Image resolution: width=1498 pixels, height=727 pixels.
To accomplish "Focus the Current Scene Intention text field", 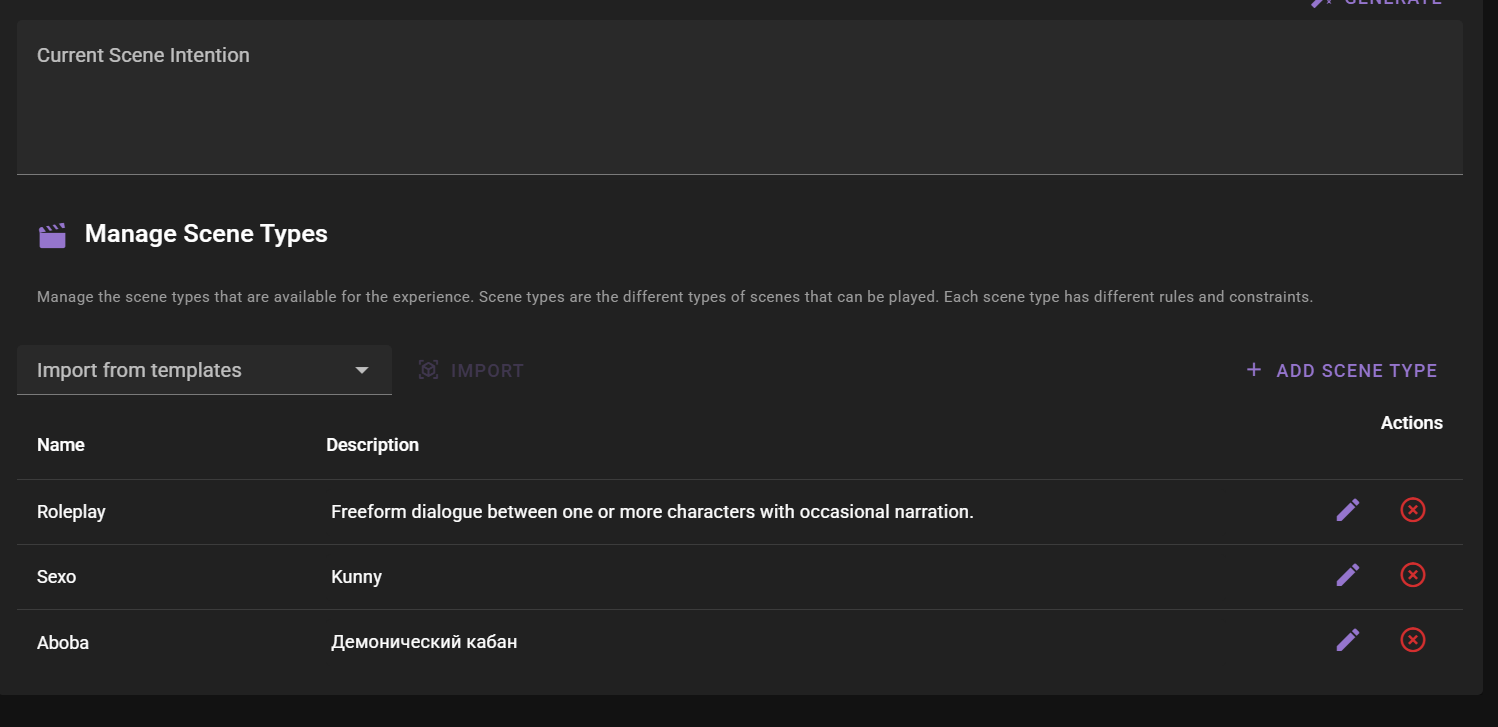I will point(739,110).
